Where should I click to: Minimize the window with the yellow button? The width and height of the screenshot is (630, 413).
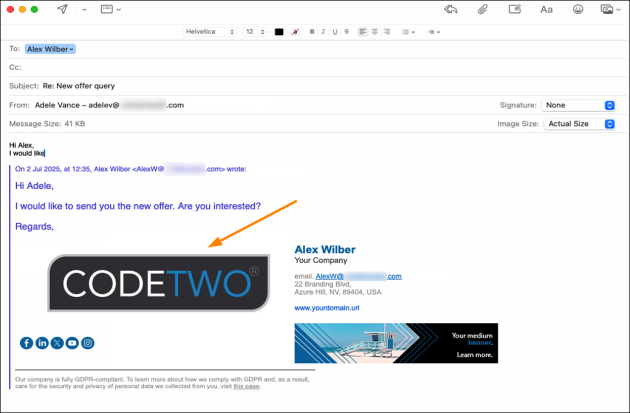[x=22, y=9]
